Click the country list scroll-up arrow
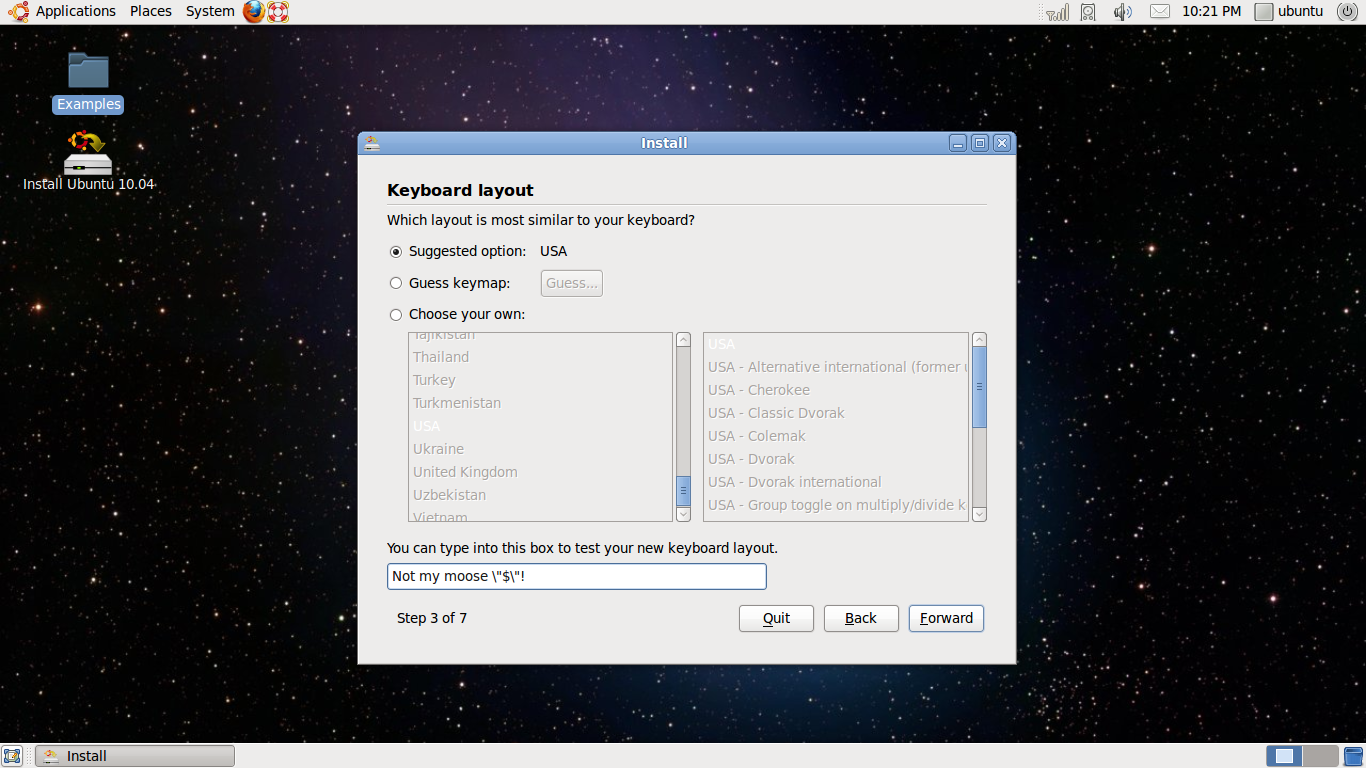Image resolution: width=1366 pixels, height=768 pixels. pos(684,340)
